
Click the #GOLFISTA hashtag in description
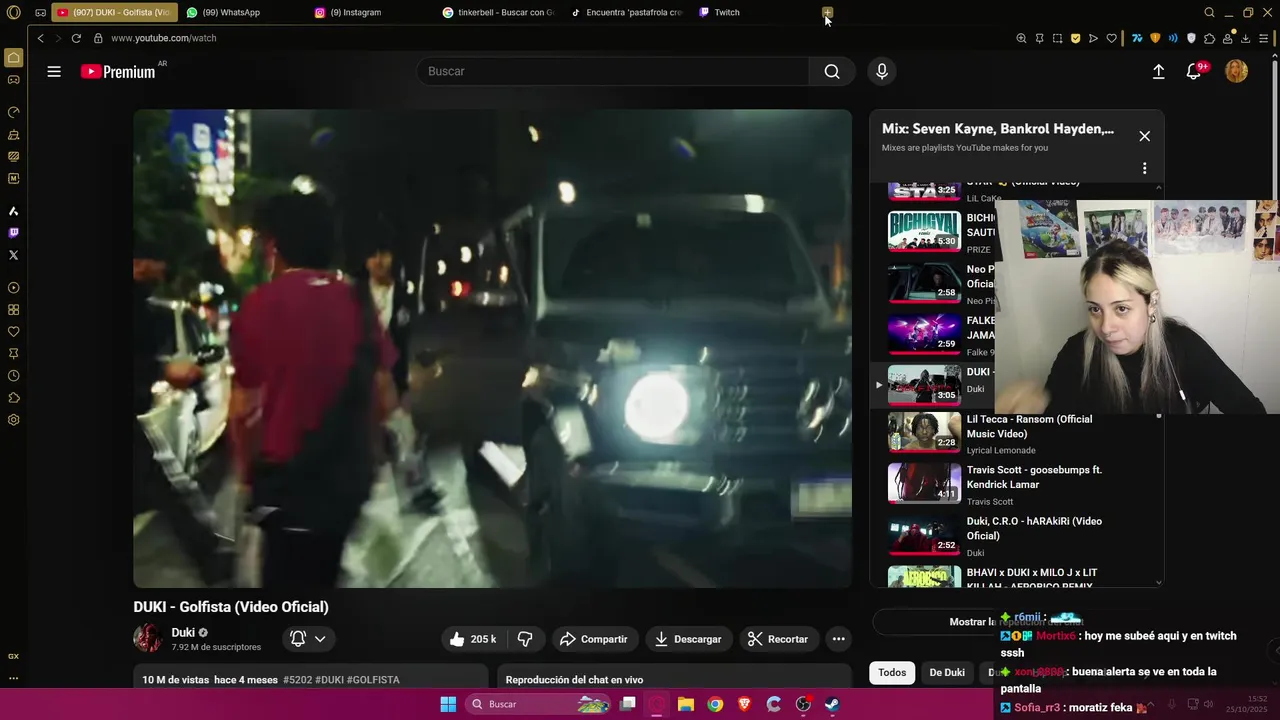pyautogui.click(x=373, y=680)
